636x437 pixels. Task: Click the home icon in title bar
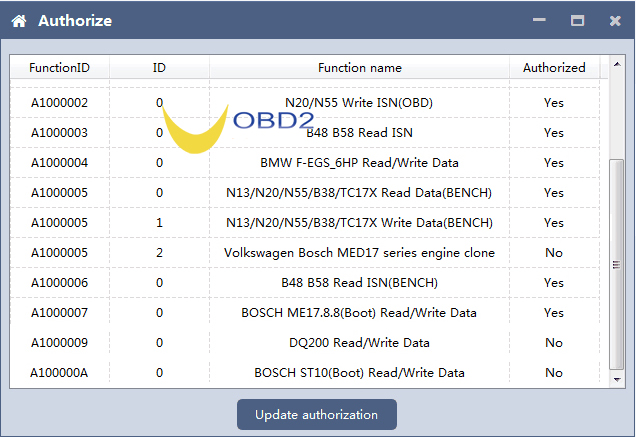click(19, 21)
